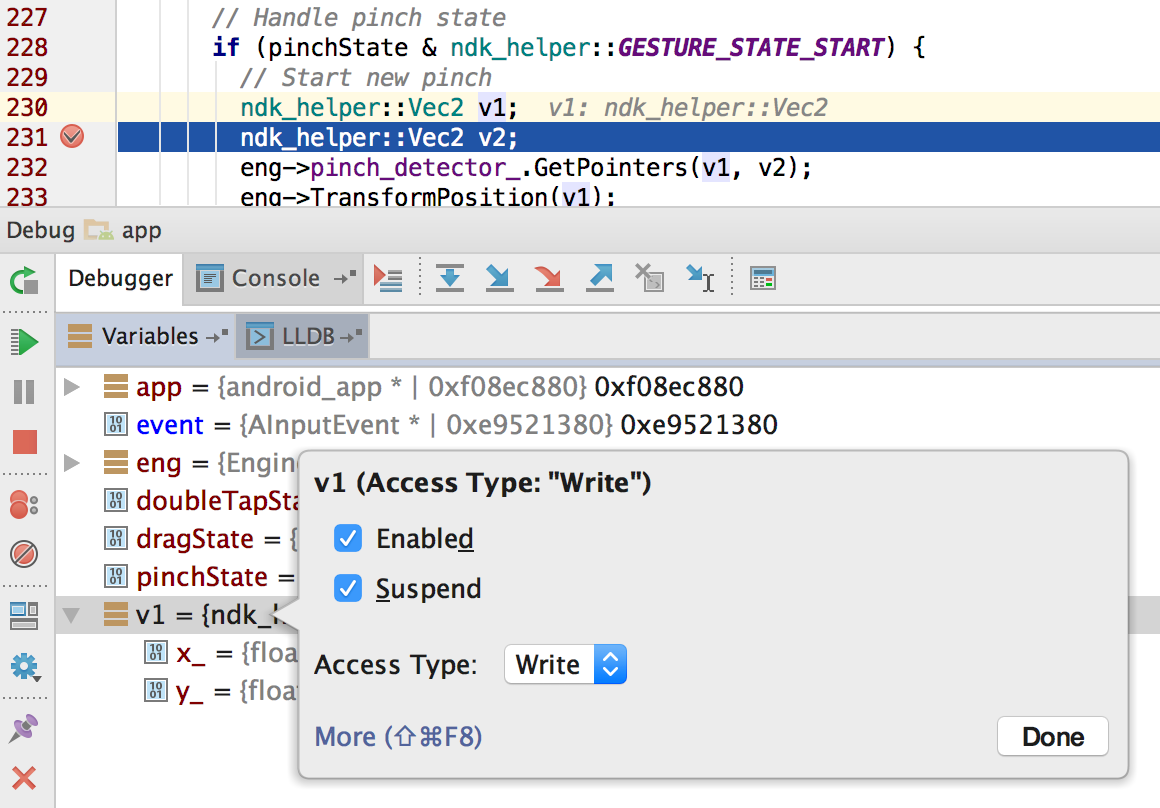Open the Access Type dropdown
Screen dimensions: 1160x808
(x=565, y=665)
